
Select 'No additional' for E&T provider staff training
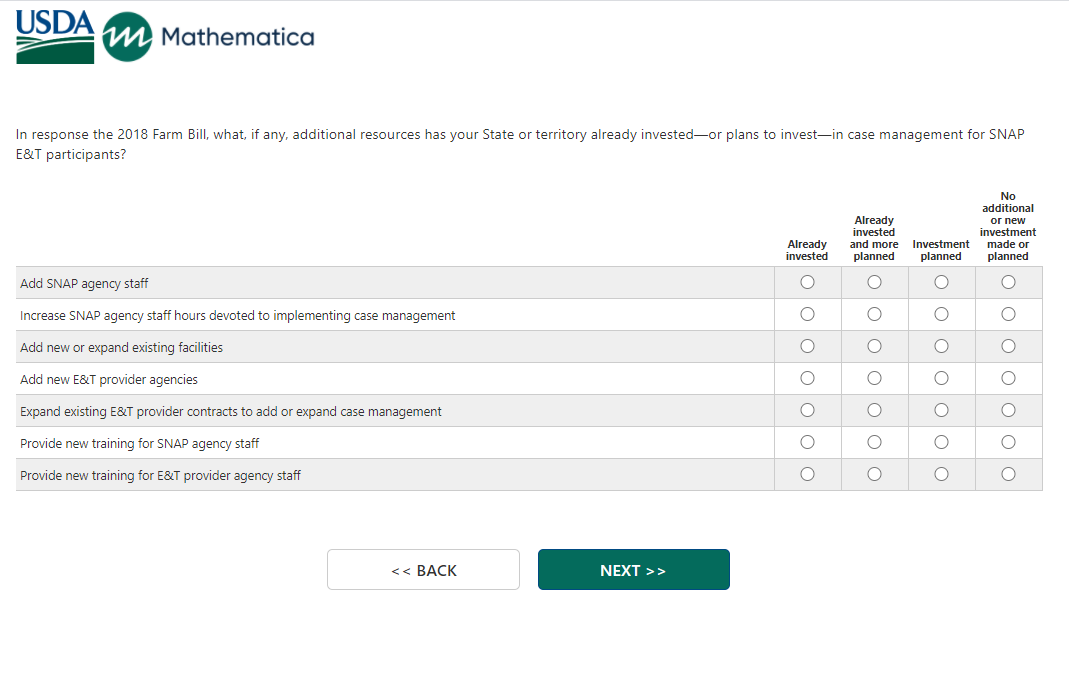[x=1008, y=475]
